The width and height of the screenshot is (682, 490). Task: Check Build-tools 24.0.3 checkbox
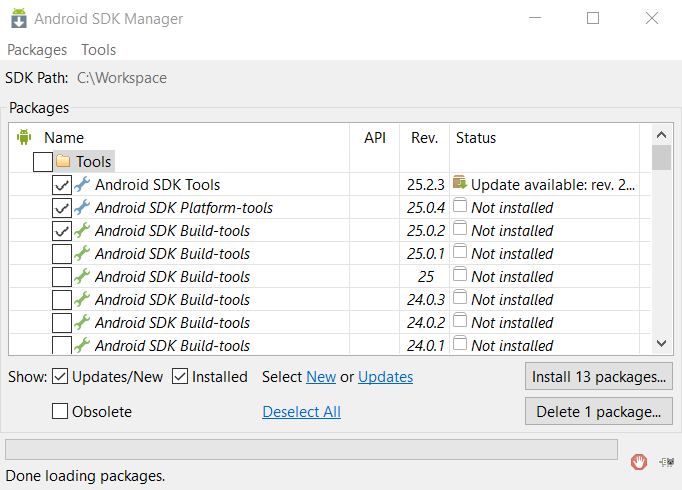coord(62,300)
